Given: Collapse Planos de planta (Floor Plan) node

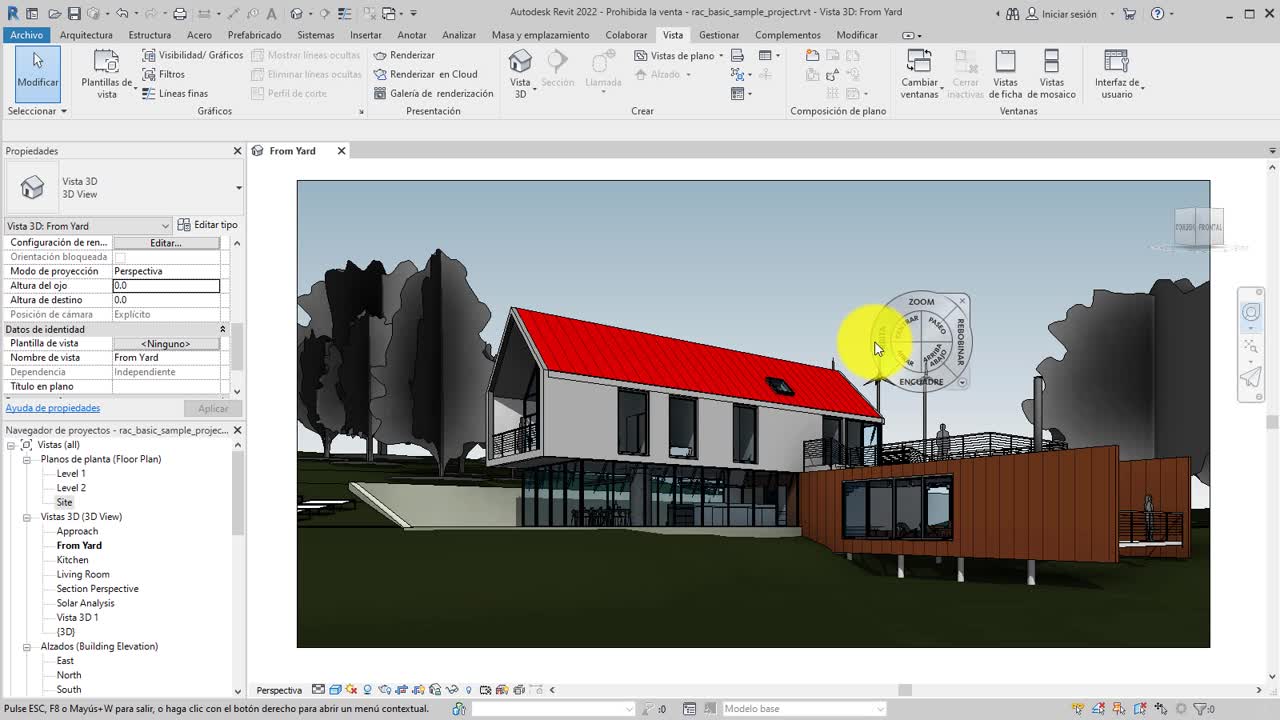Looking at the screenshot, I should point(27,460).
